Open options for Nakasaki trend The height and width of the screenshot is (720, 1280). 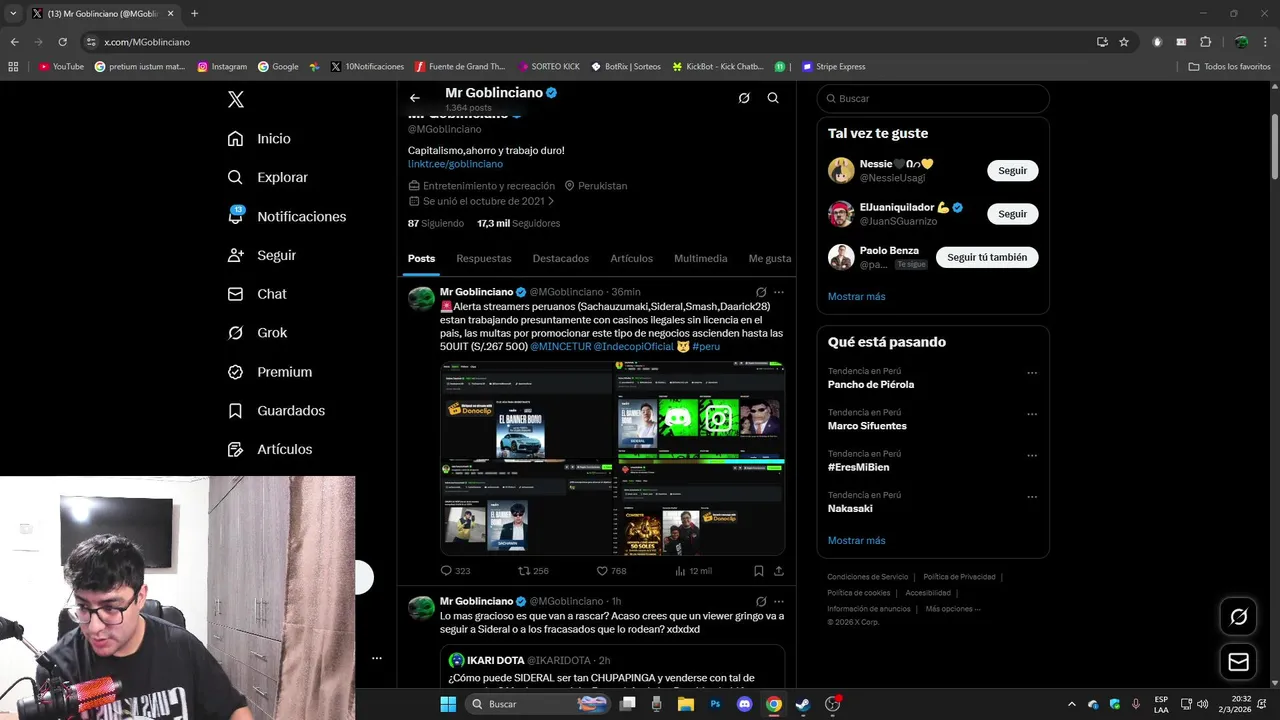coord(1032,497)
